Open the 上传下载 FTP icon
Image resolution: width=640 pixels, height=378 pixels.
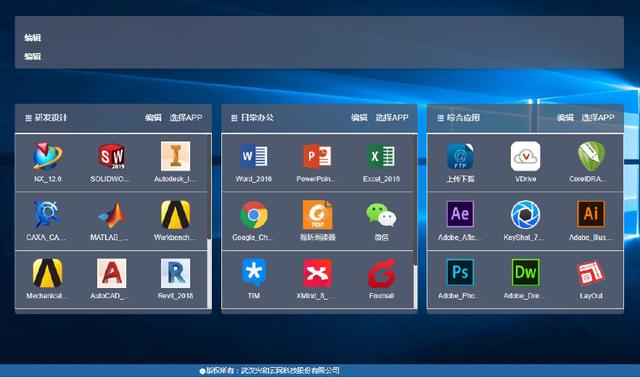pos(460,156)
